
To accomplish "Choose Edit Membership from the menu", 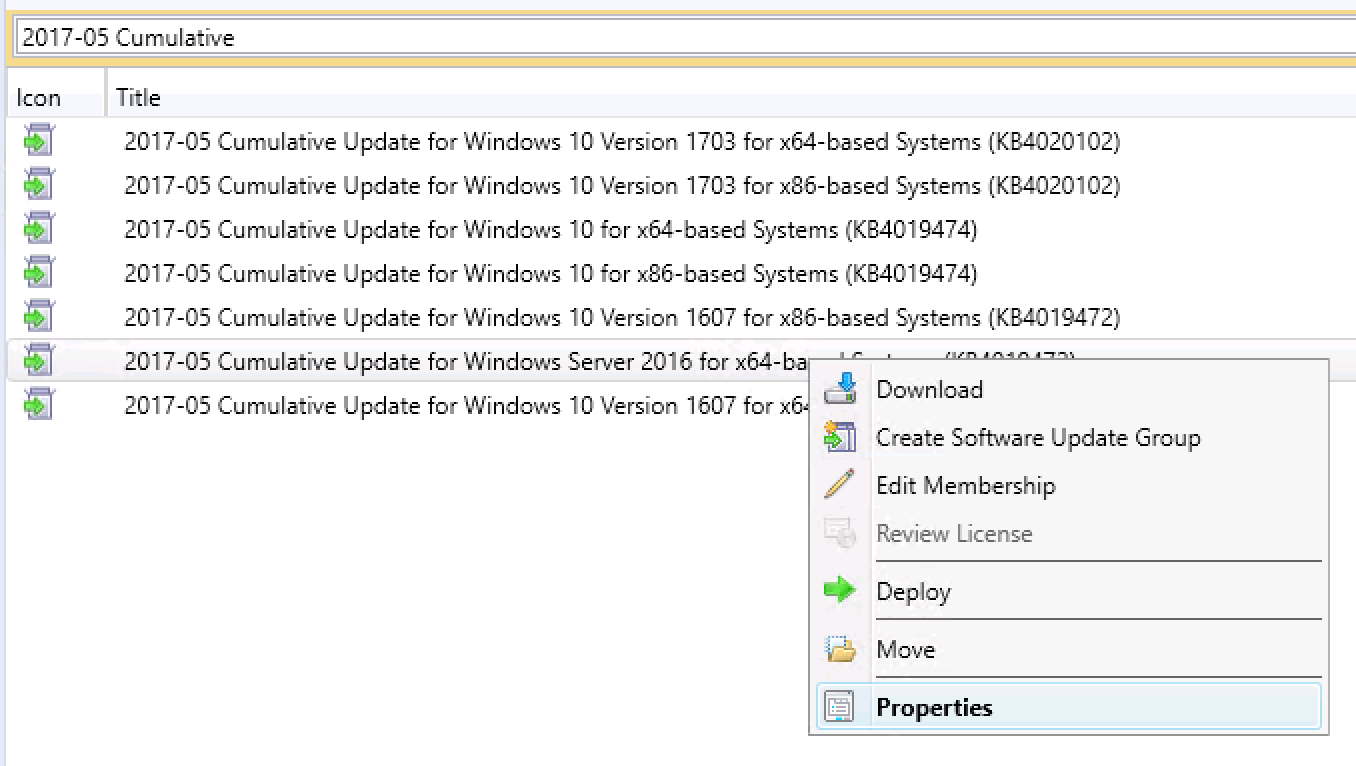I will tap(965, 485).
